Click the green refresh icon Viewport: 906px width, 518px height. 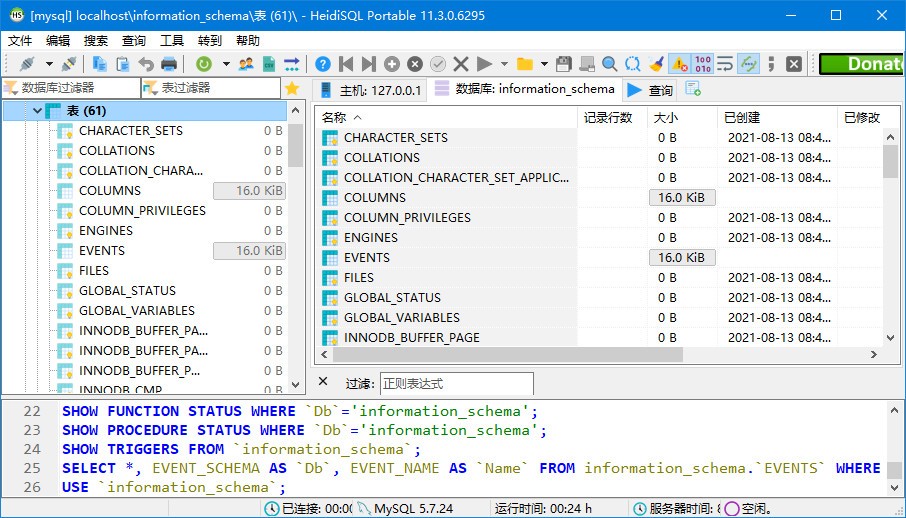[203, 64]
